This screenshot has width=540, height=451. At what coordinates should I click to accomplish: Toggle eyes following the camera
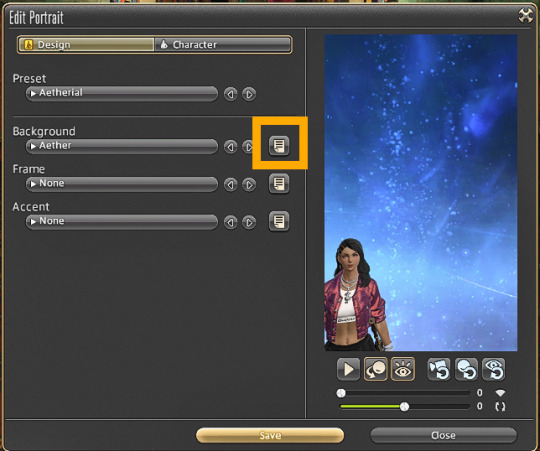tap(403, 369)
